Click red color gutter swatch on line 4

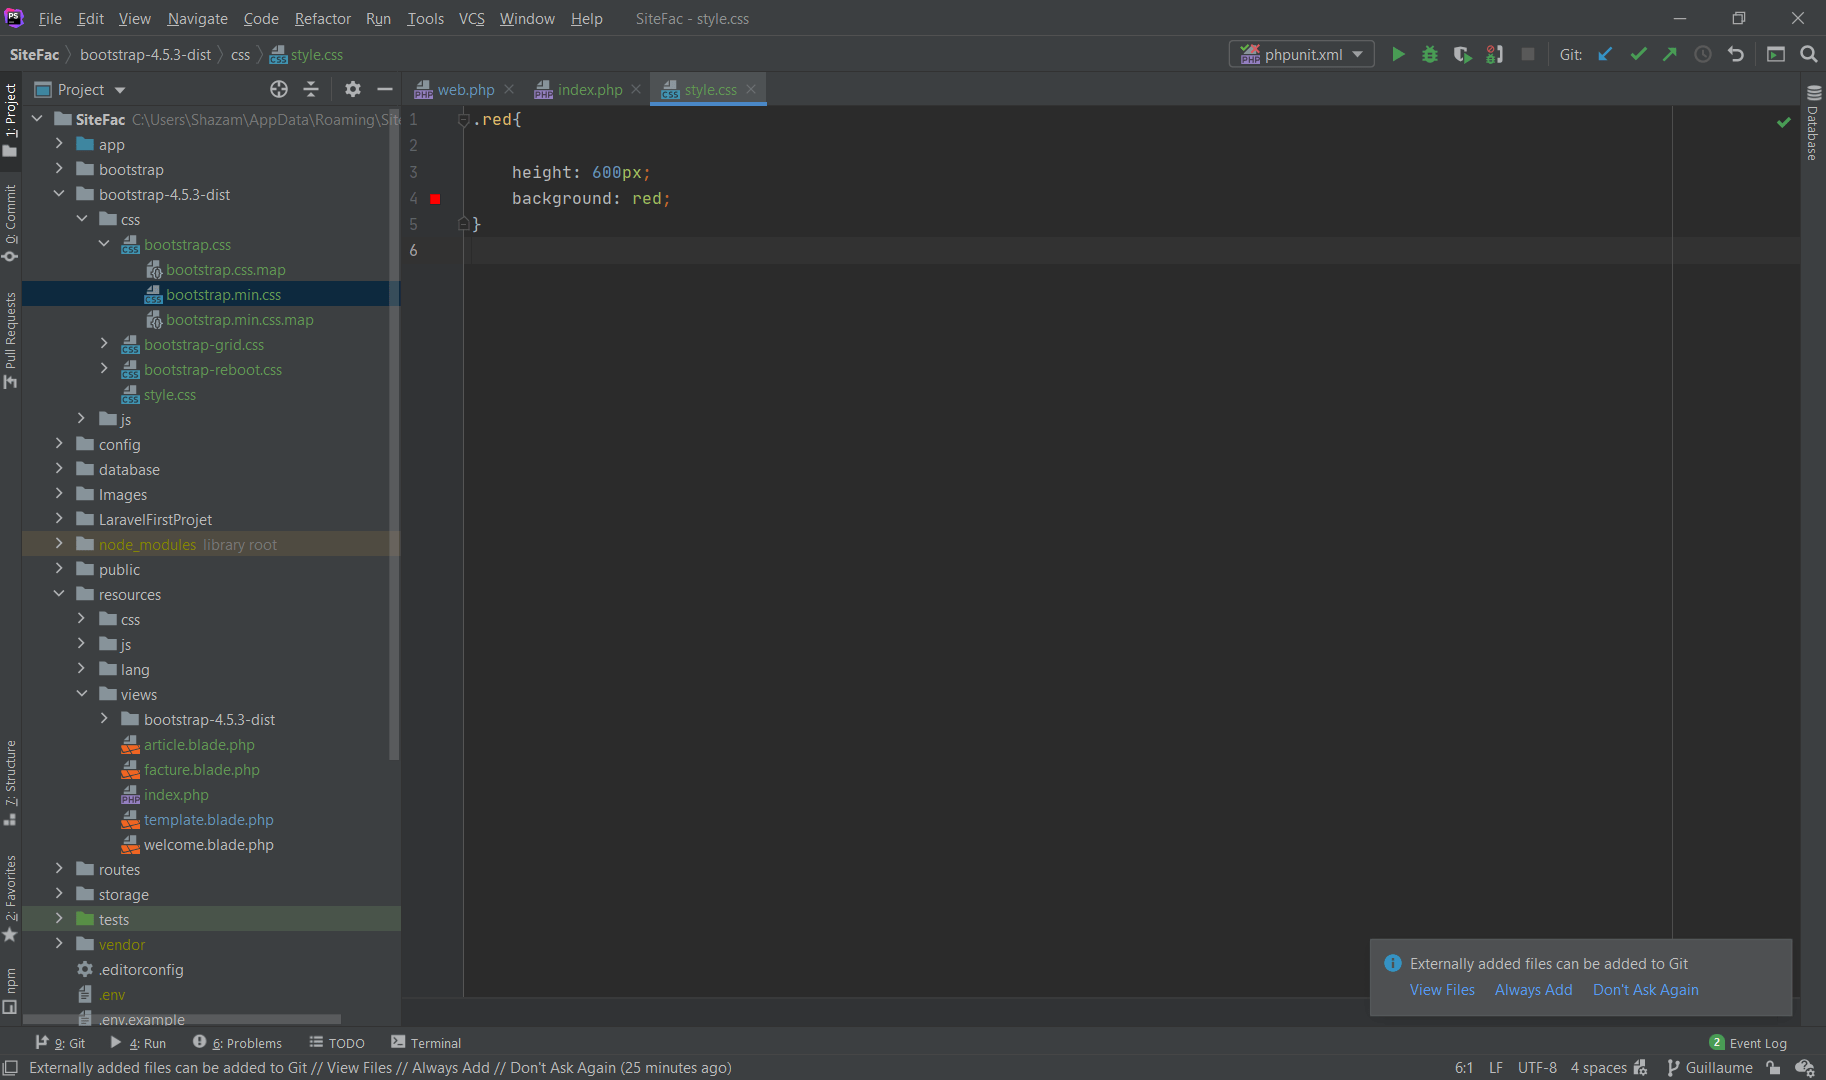click(x=435, y=199)
